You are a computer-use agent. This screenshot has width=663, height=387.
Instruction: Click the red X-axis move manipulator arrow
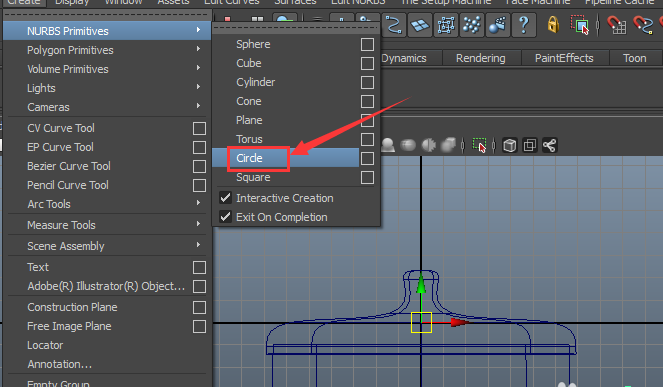coord(460,322)
